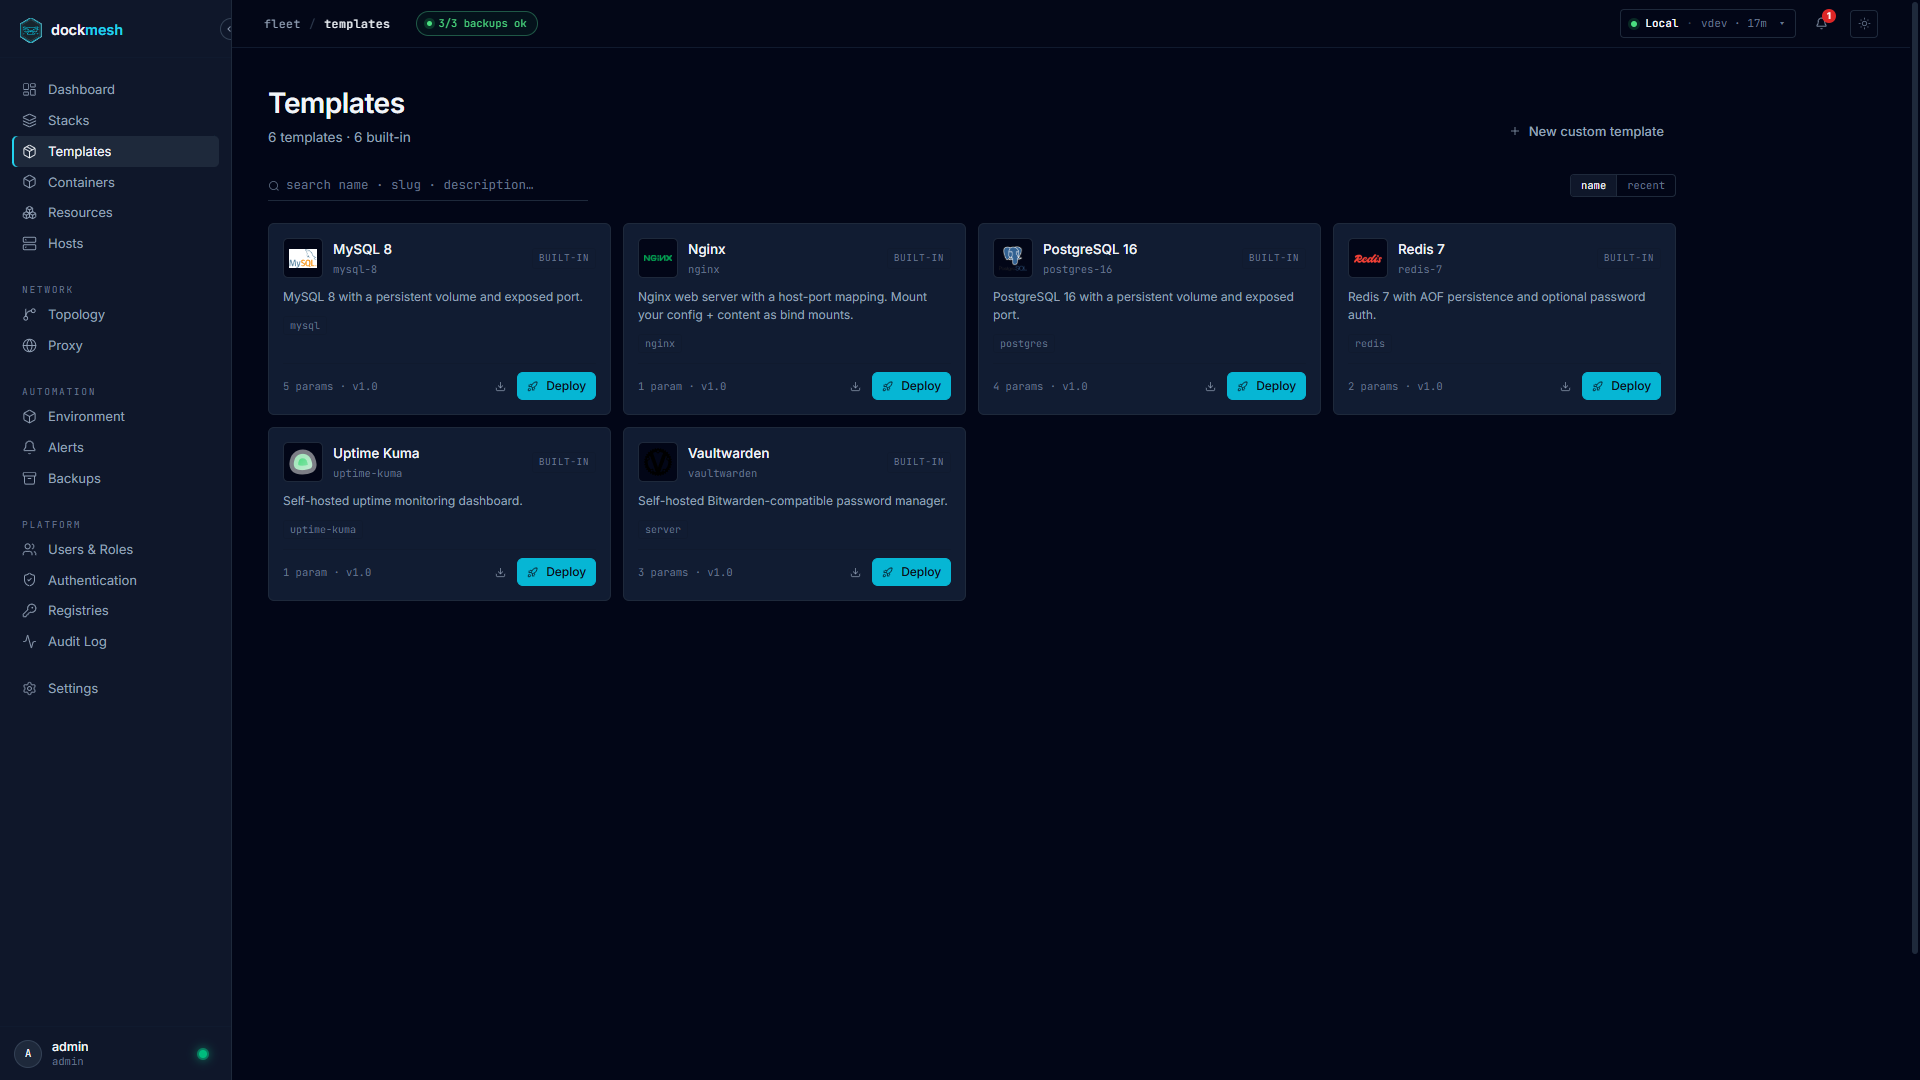Focus the template search field
Viewport: 1920px width, 1080px height.
428,186
